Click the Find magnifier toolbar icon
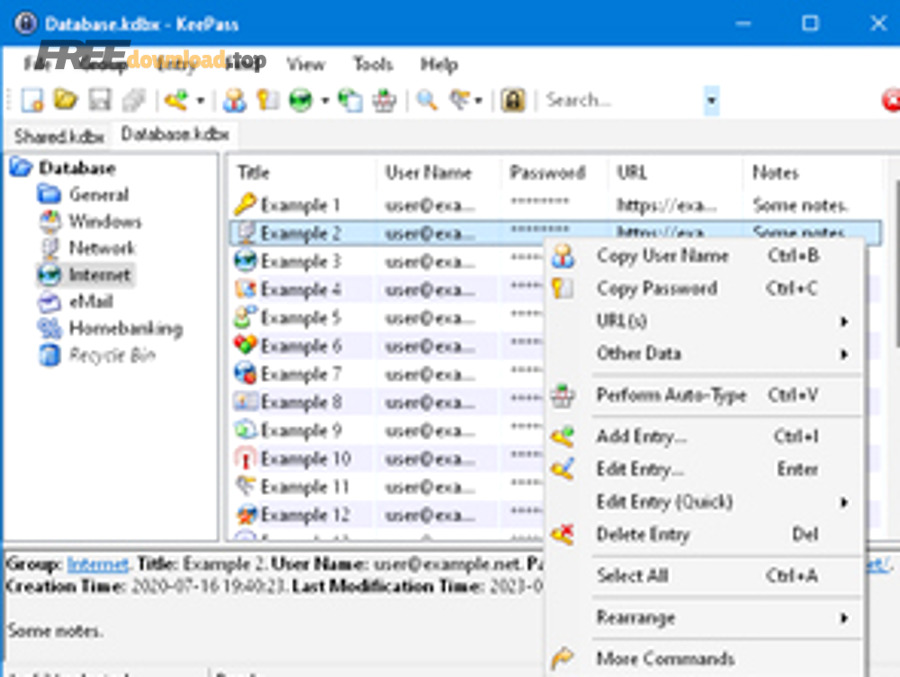The height and width of the screenshot is (677, 900). 427,100
